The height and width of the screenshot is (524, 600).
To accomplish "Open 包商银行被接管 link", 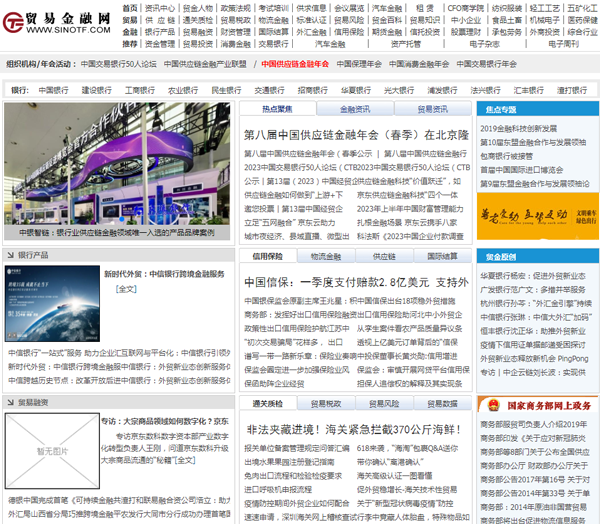I will [507, 156].
